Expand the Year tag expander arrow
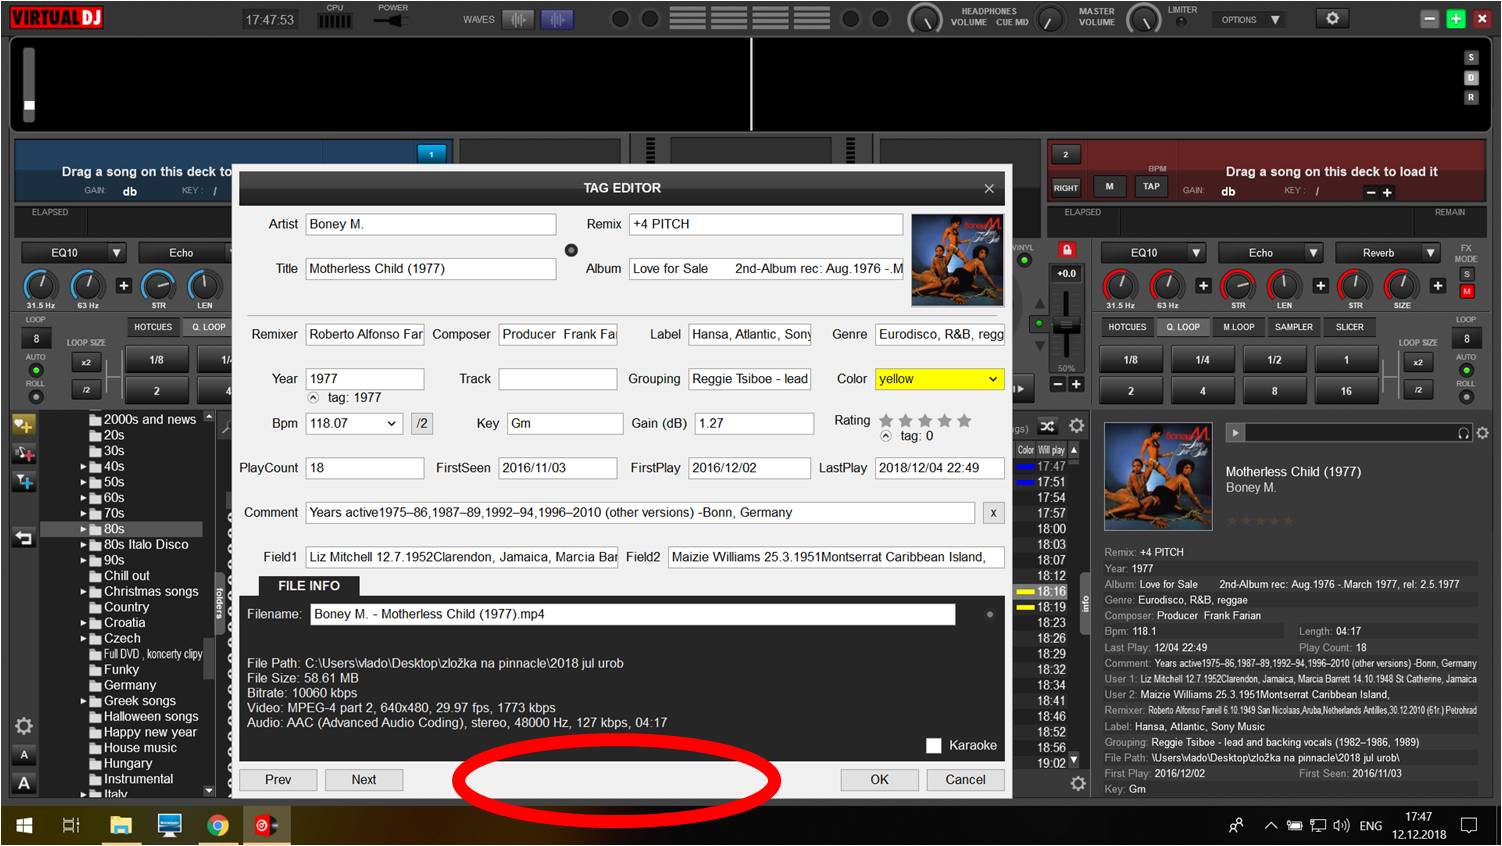Screen dimensions: 1502x846 [x=313, y=398]
